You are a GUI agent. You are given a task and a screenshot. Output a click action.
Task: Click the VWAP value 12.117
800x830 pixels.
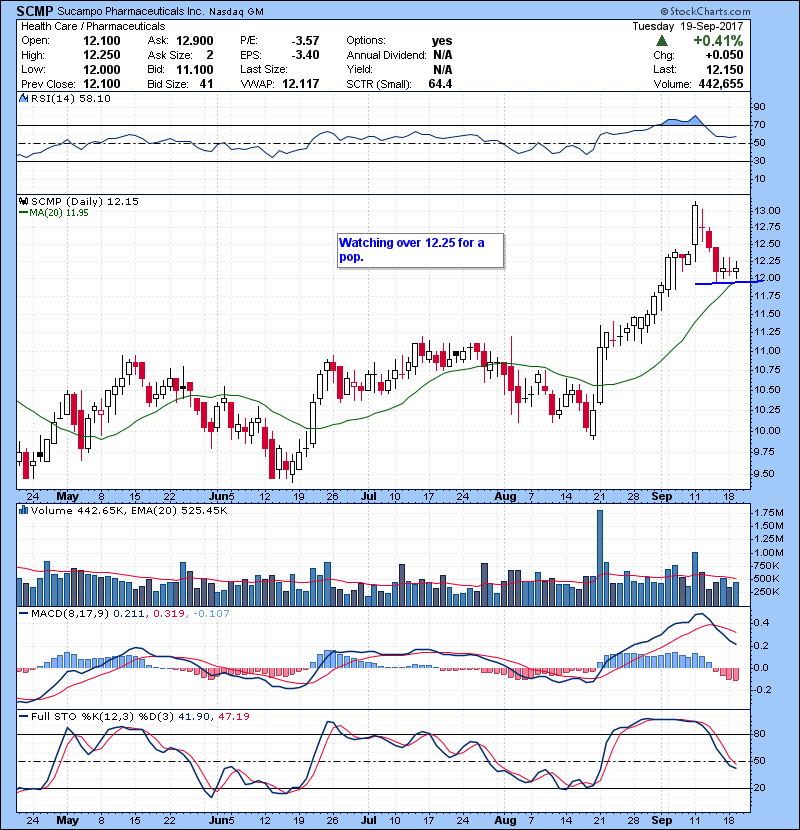(x=301, y=84)
